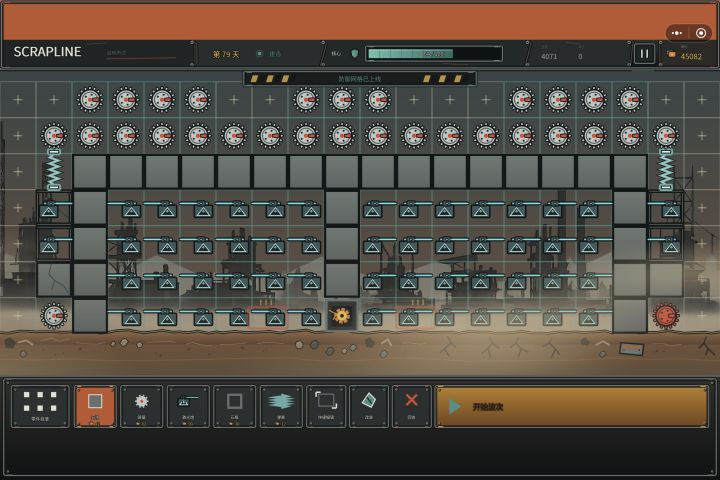Toggle the round indicator beside day 79
Image resolution: width=720 pixels, height=480 pixels.
click(x=259, y=54)
